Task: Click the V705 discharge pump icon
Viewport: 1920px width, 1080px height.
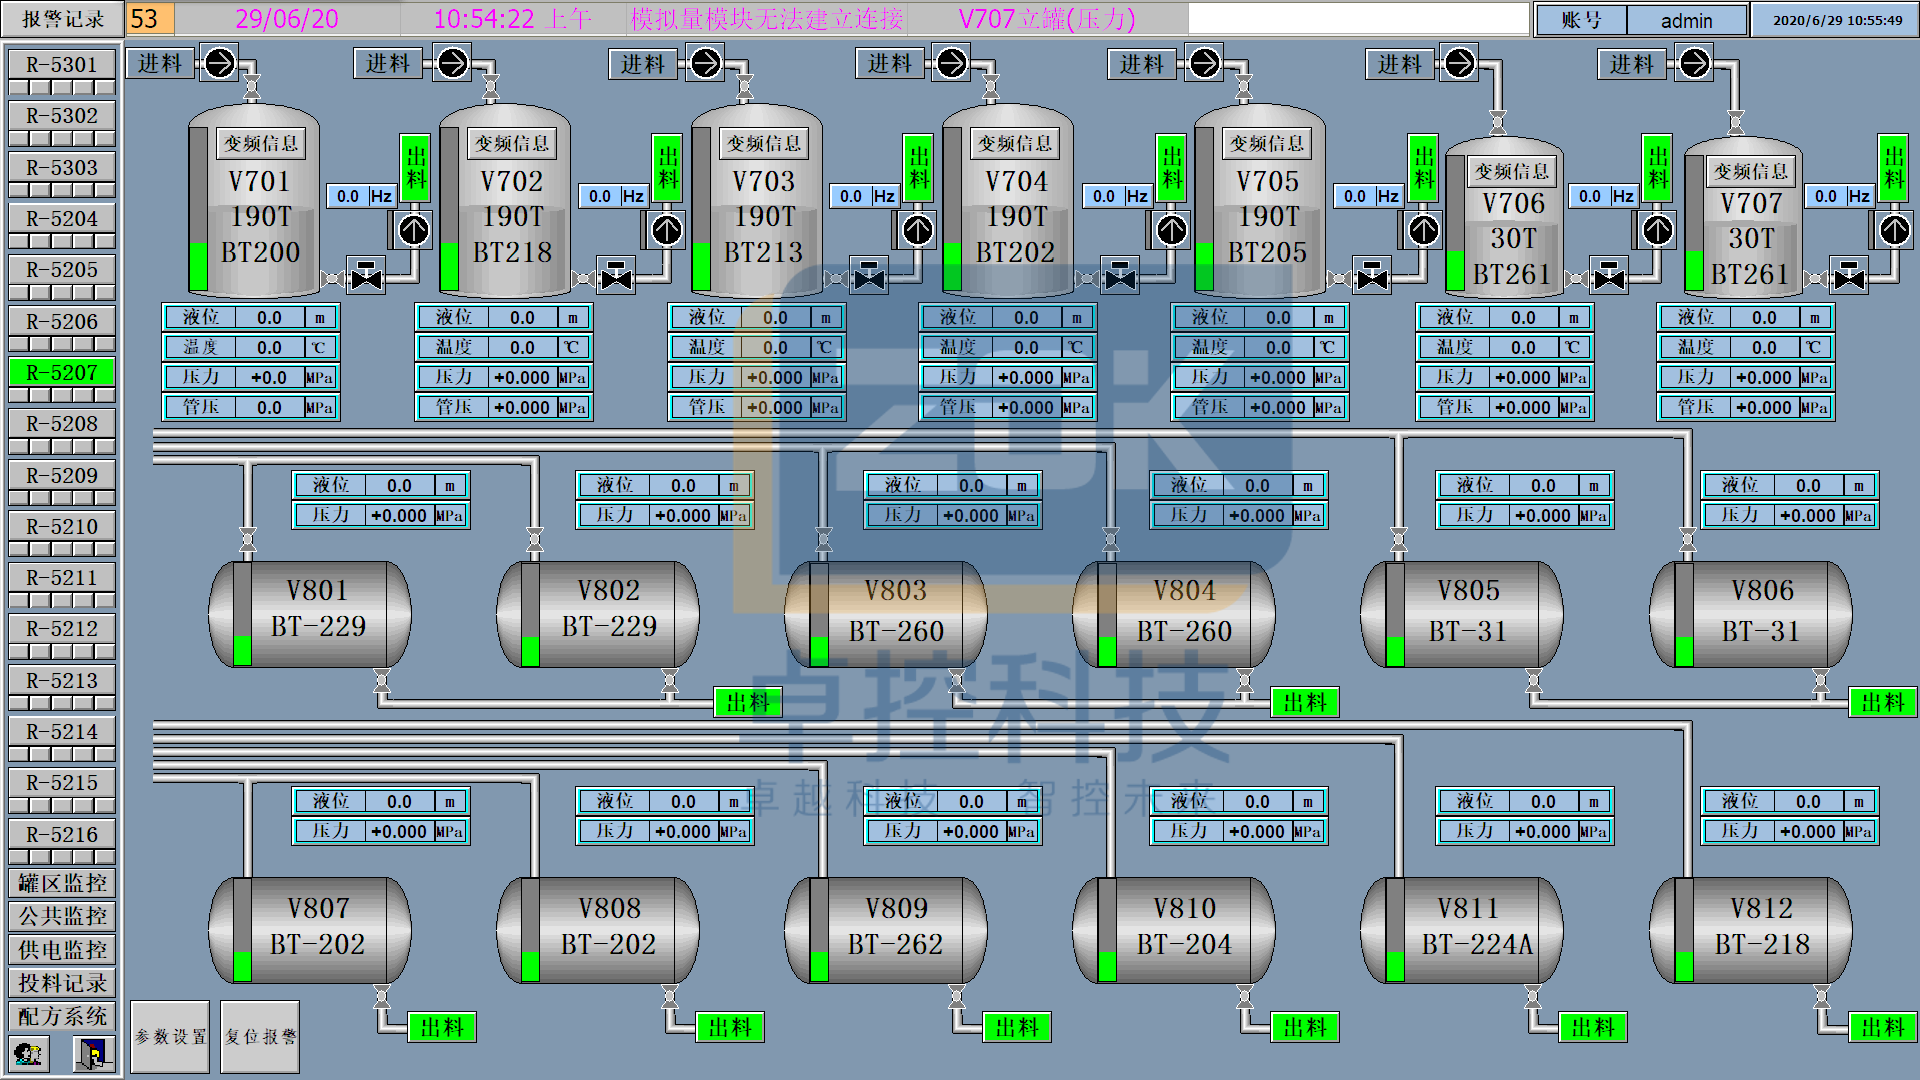Action: point(1423,231)
